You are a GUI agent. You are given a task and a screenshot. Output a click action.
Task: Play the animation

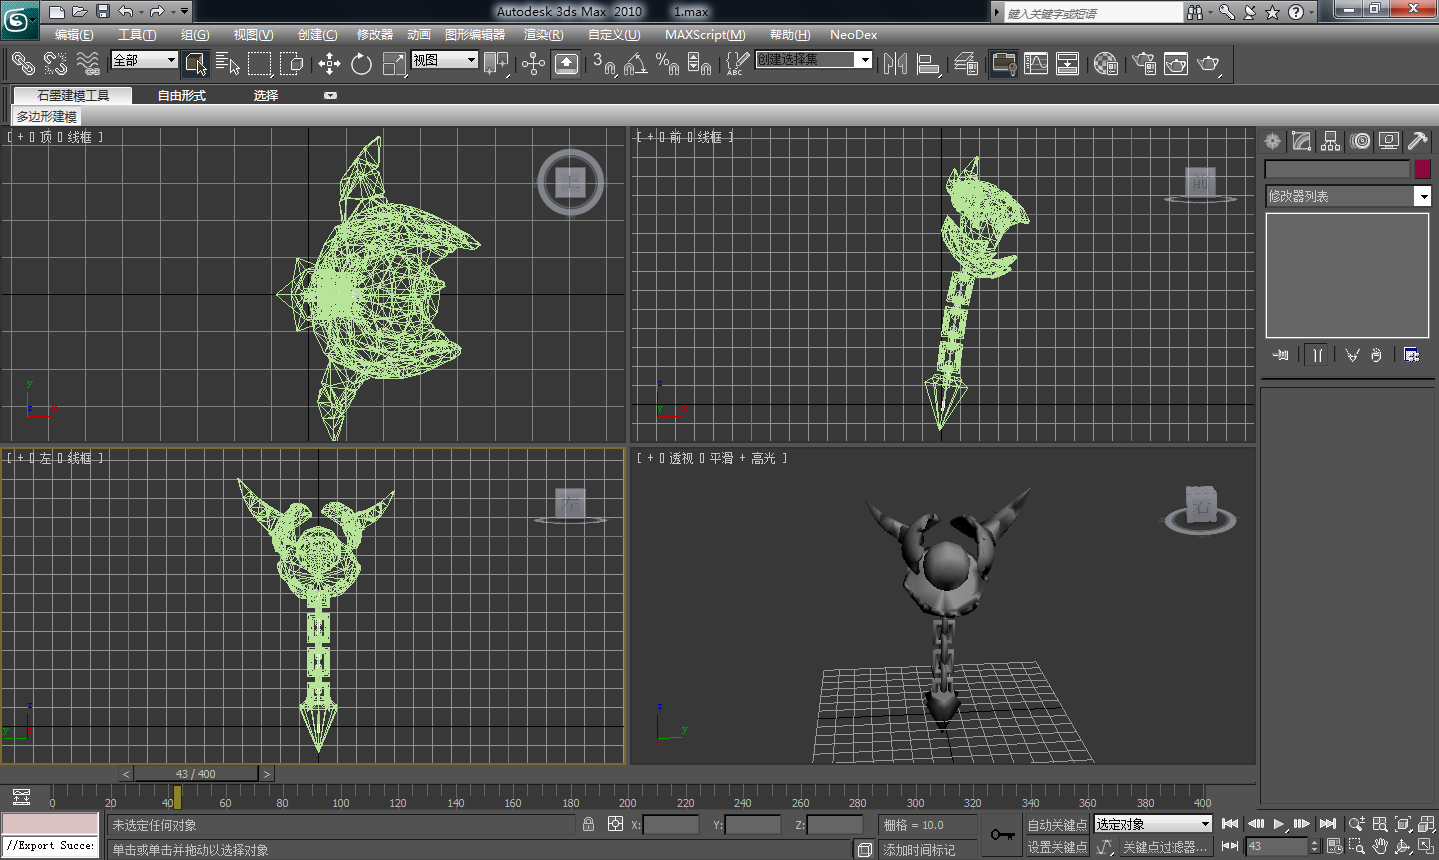tap(1279, 824)
